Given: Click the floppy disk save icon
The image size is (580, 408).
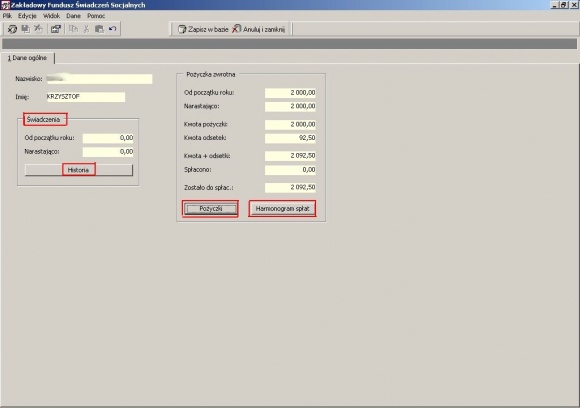Looking at the screenshot, I should 25,29.
